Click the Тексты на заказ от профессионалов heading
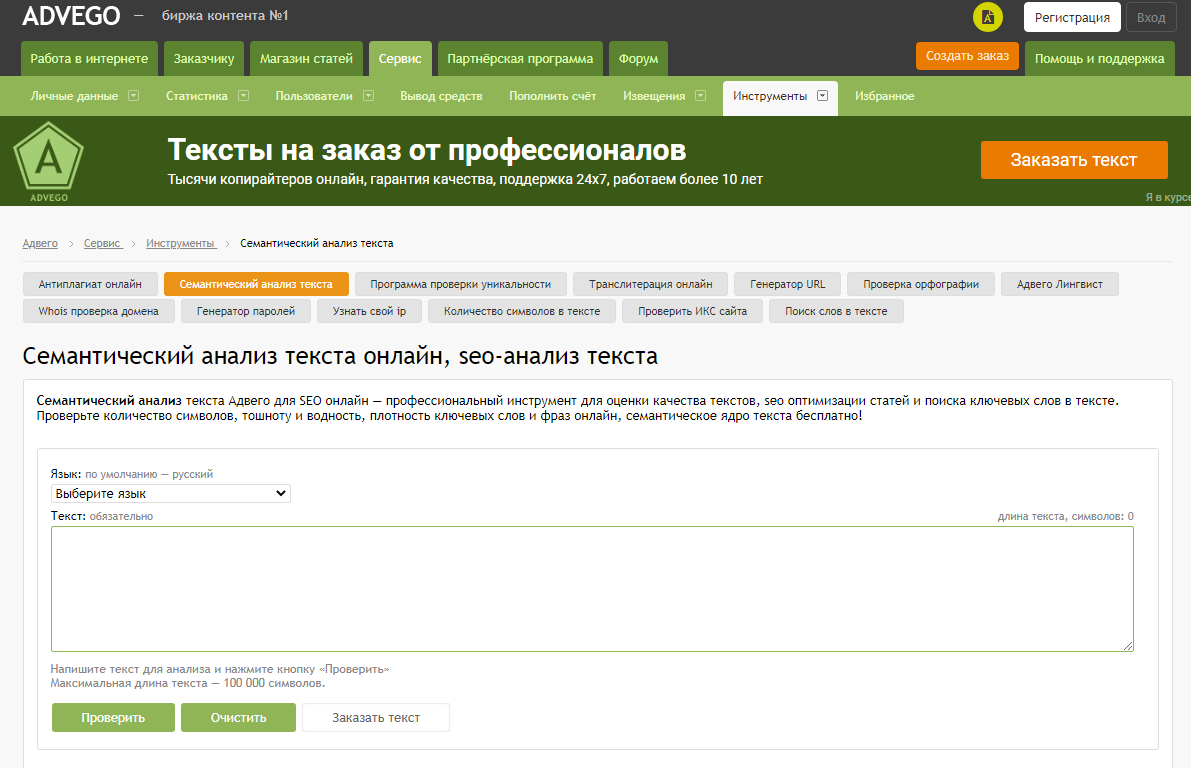 coord(427,150)
